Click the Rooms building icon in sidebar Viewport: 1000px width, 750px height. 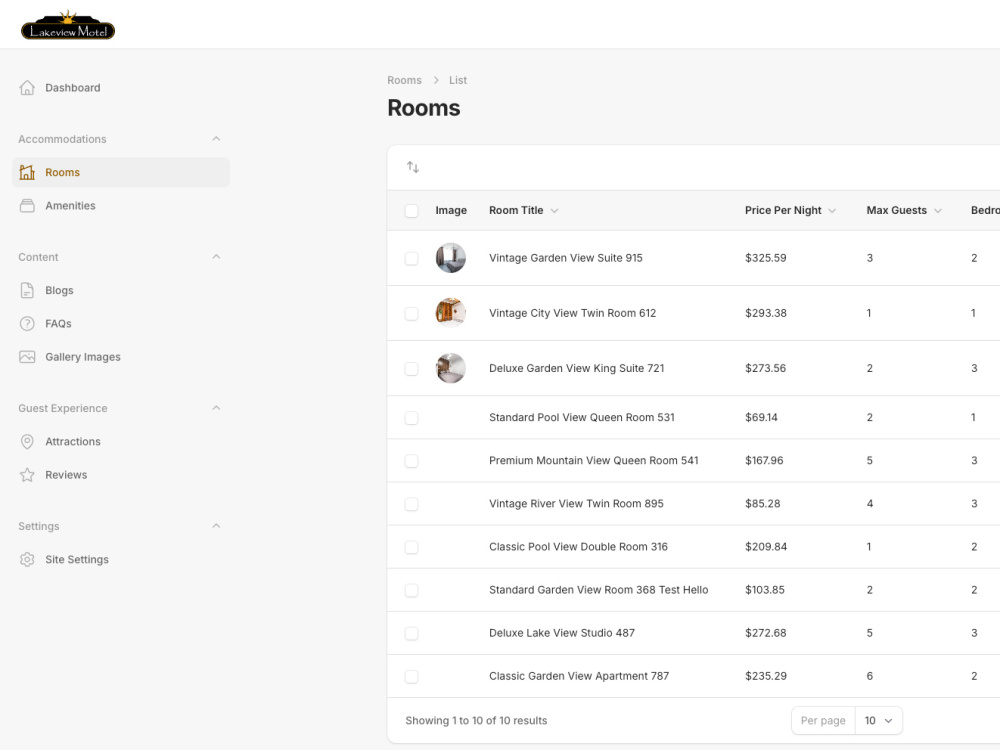27,172
